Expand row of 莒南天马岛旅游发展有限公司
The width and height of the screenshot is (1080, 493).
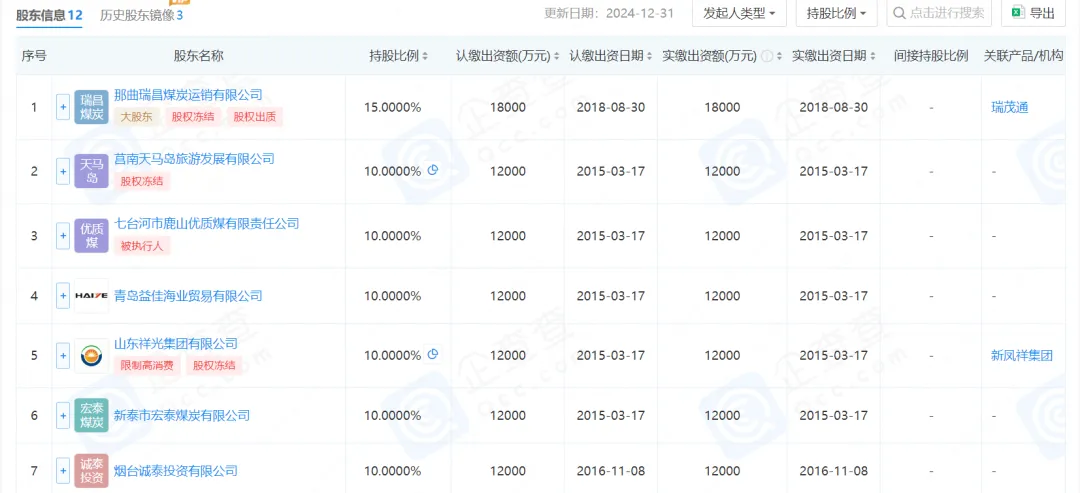point(63,171)
